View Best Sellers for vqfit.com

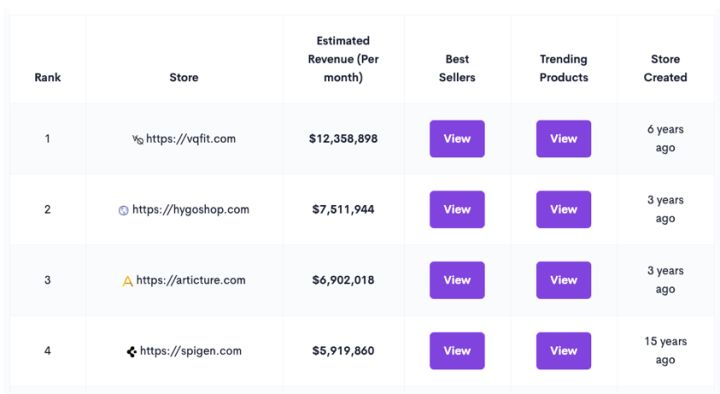click(x=457, y=139)
